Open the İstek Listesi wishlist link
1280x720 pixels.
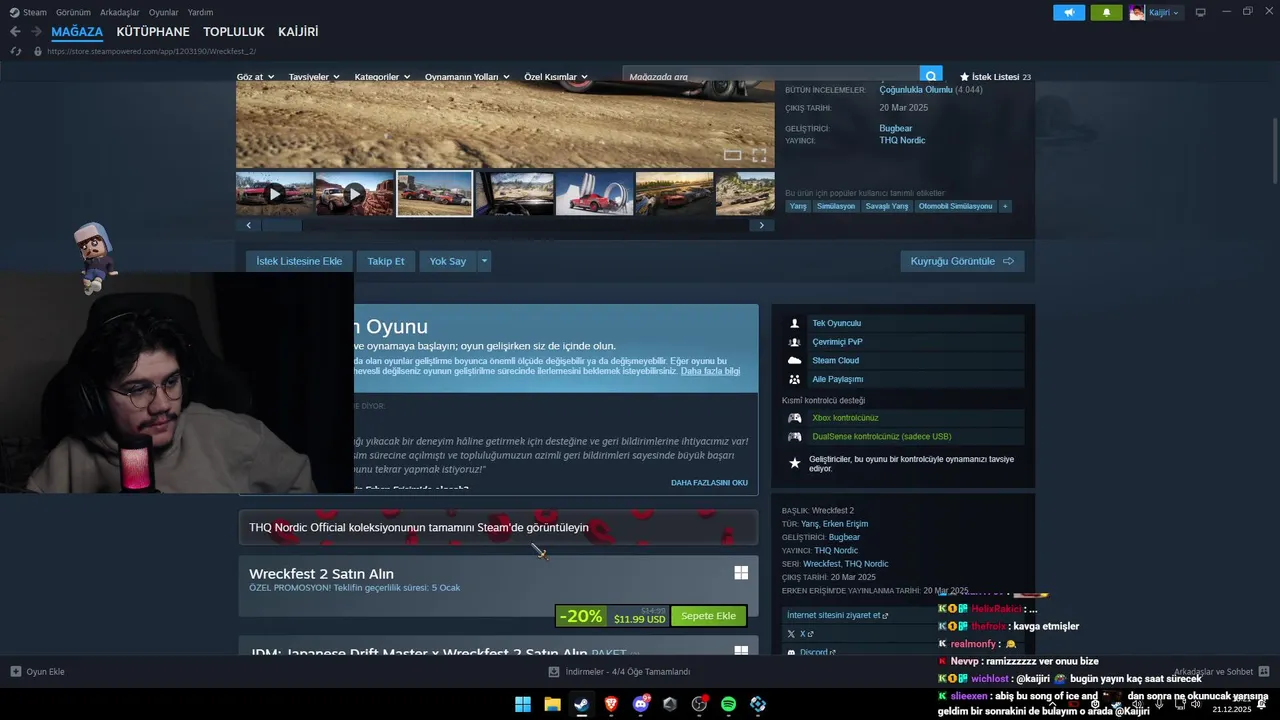995,76
